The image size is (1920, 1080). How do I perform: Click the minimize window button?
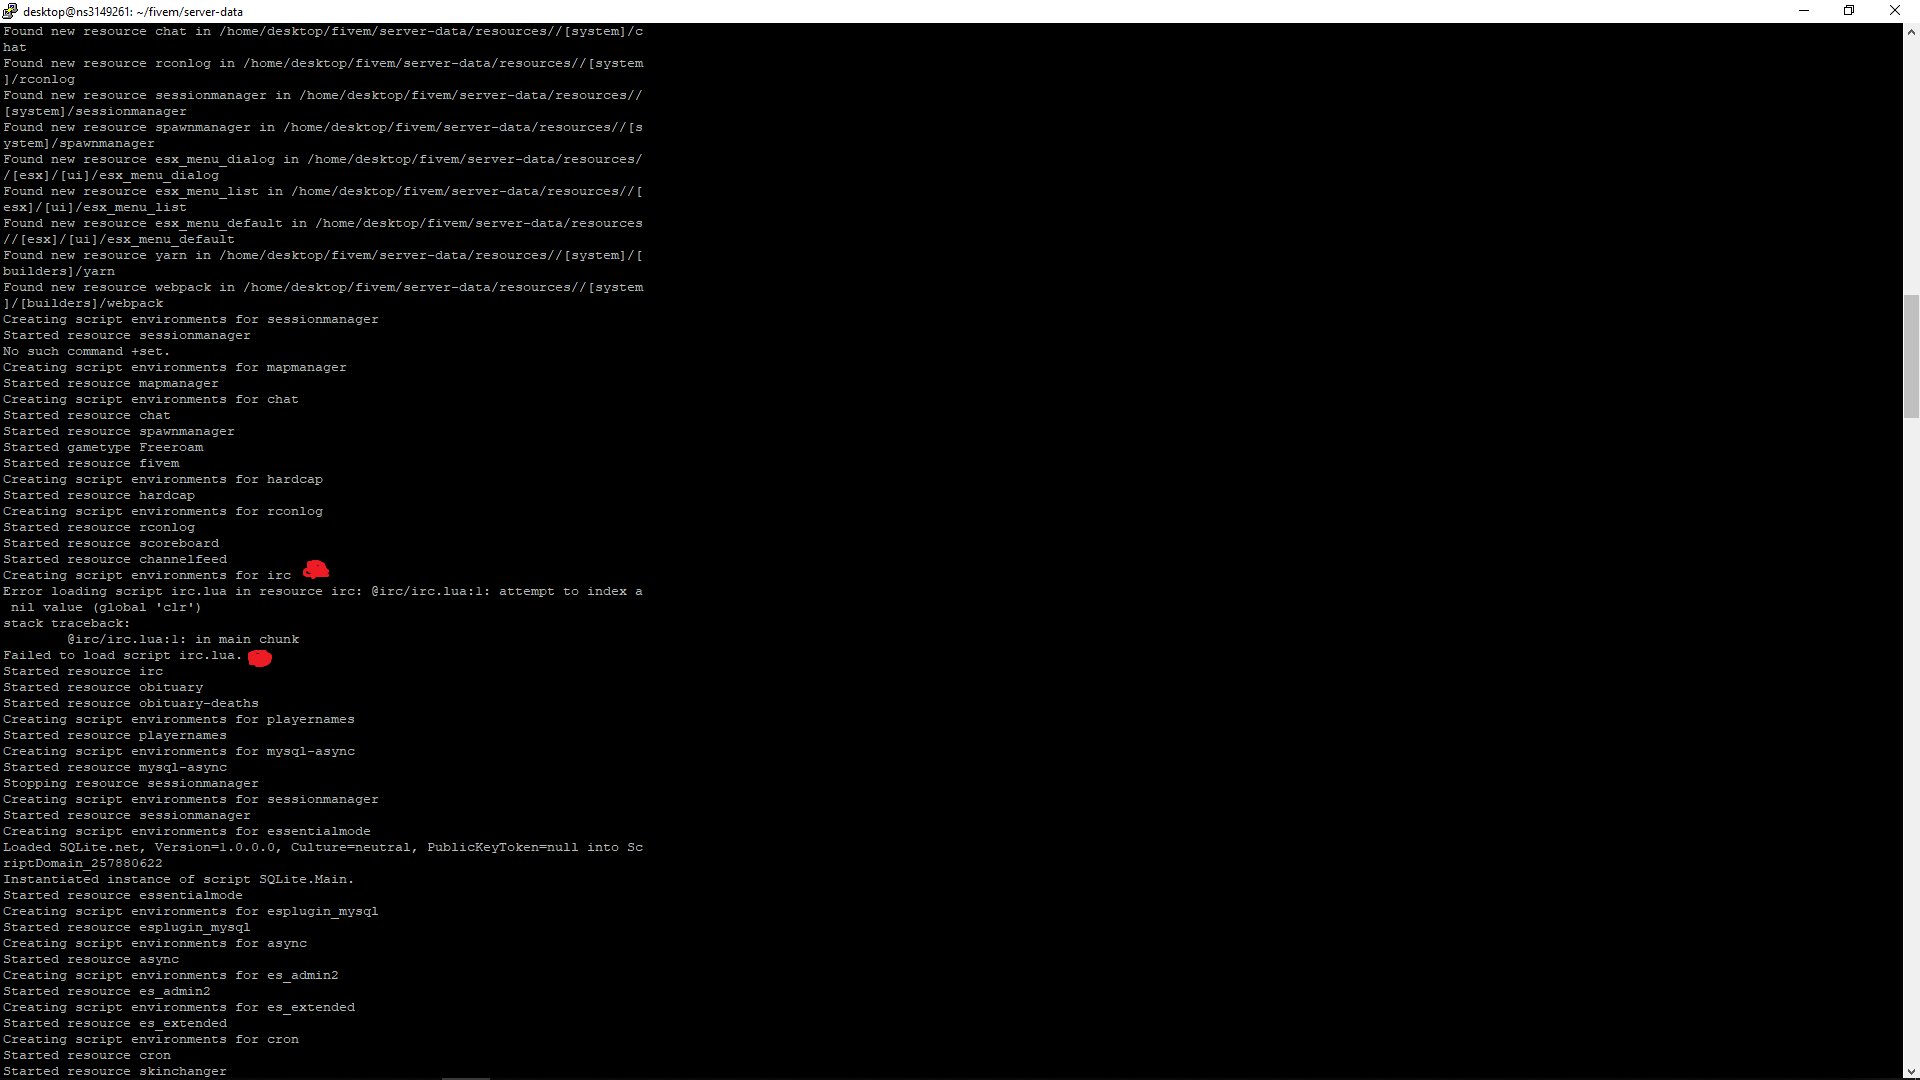click(x=1803, y=11)
